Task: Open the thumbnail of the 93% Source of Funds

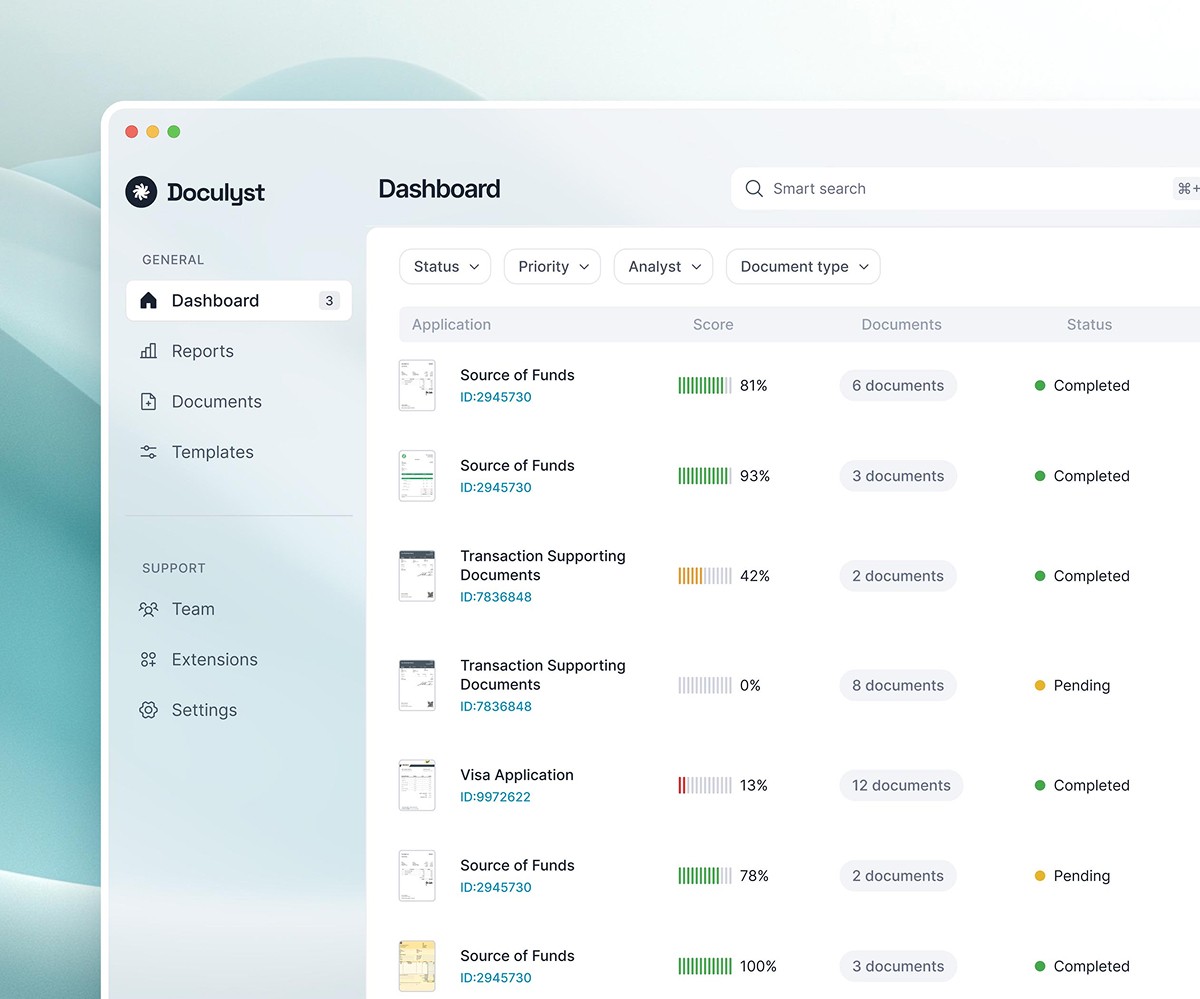Action: click(417, 475)
